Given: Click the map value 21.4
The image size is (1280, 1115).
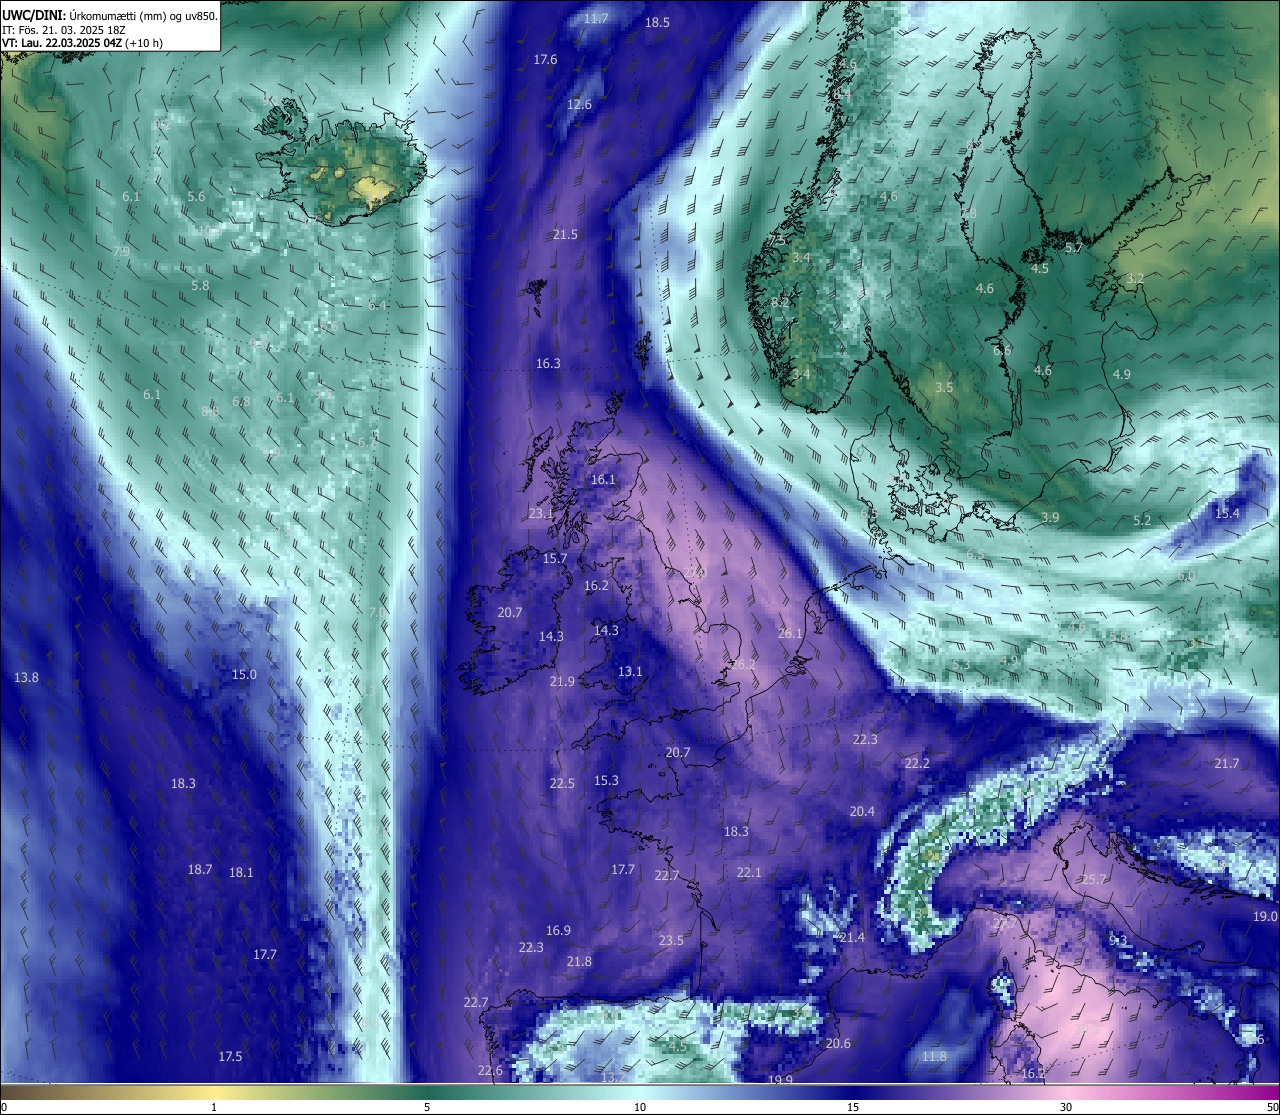Looking at the screenshot, I should (x=852, y=937).
